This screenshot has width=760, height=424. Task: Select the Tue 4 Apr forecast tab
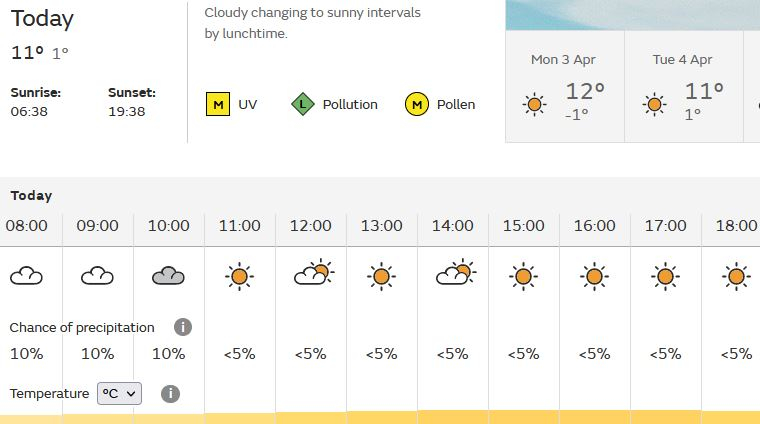coord(684,86)
